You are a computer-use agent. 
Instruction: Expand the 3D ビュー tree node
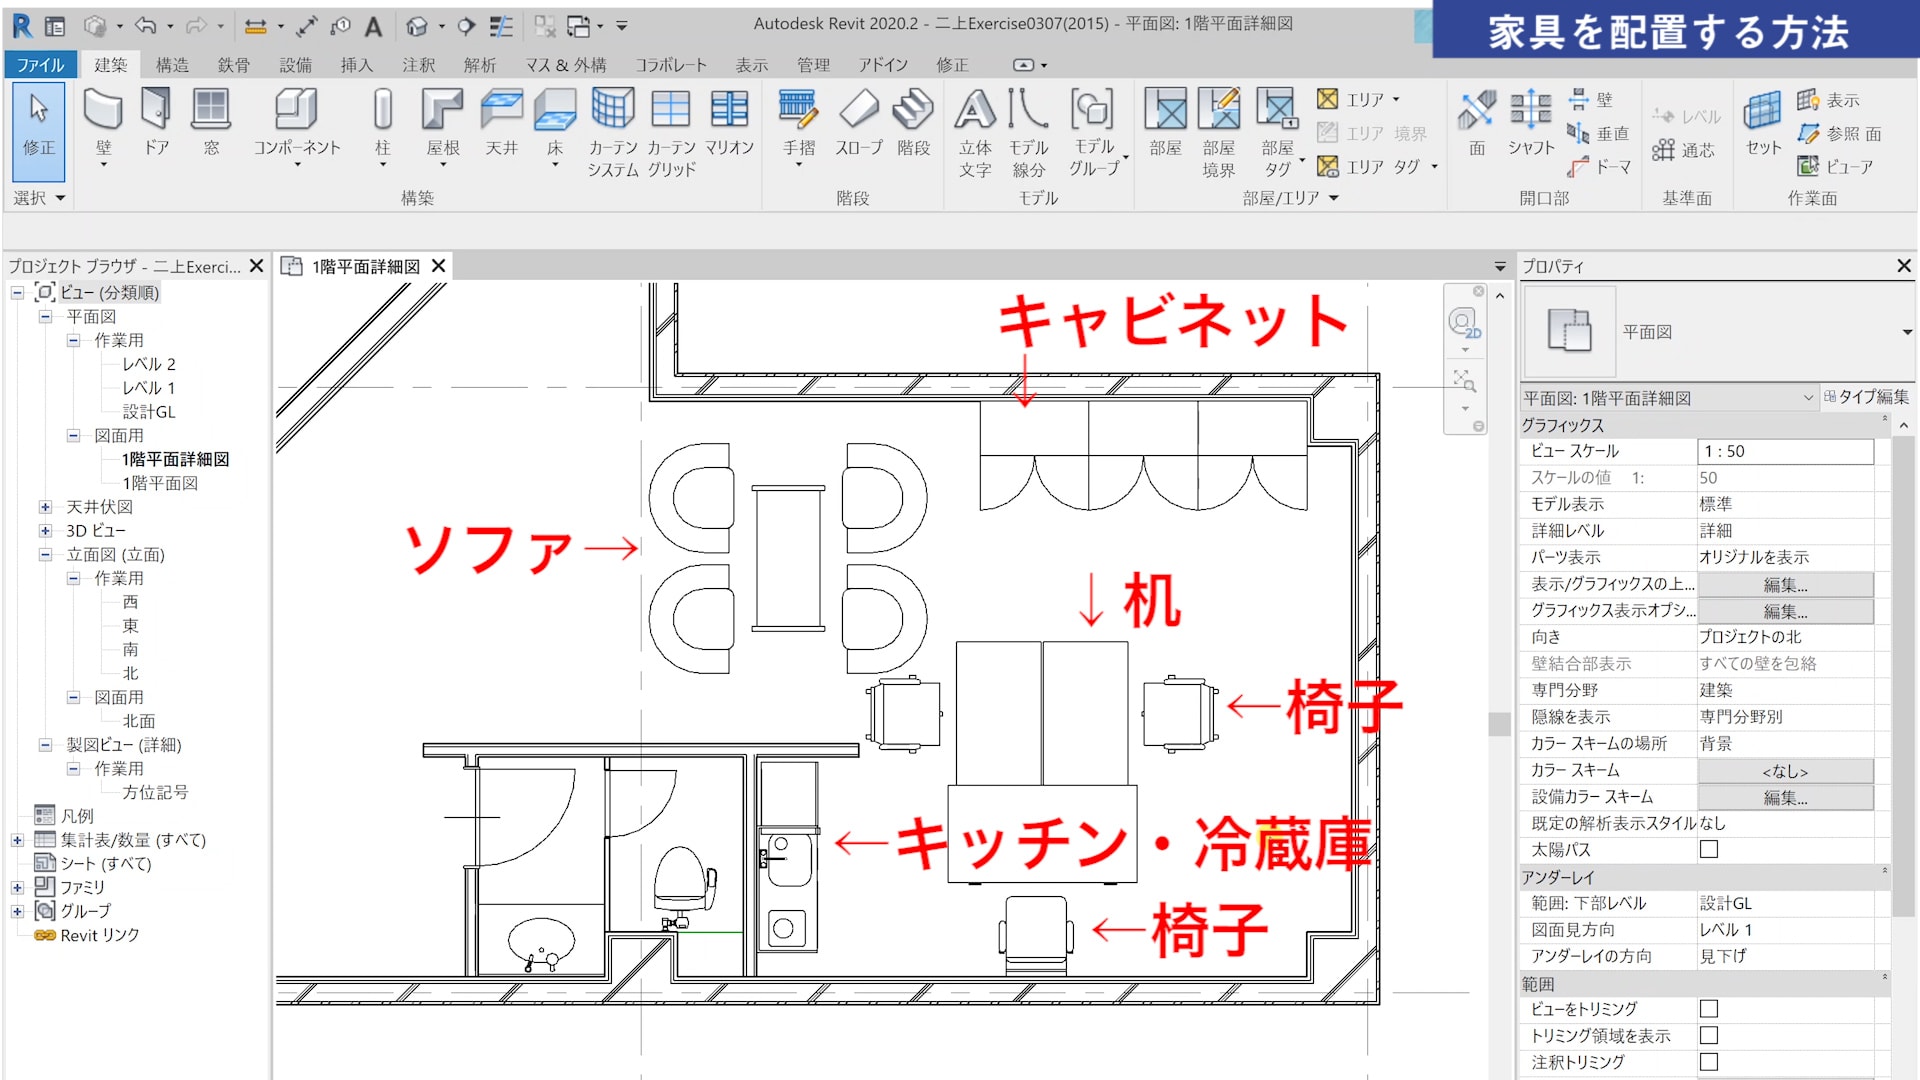(x=45, y=531)
